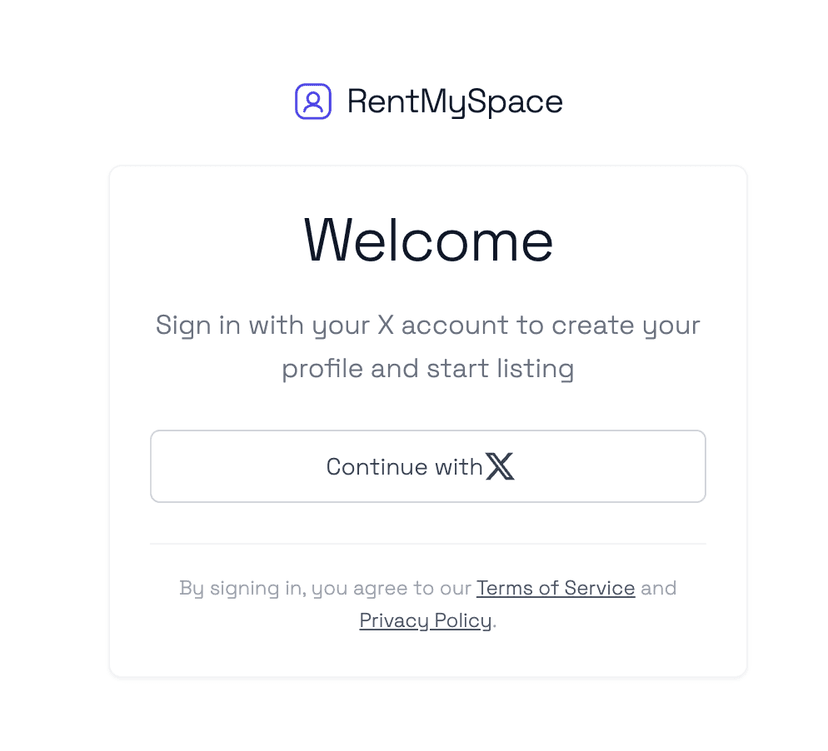Click the word "Privacy" in the footer link
The width and height of the screenshot is (828, 751).
coord(393,621)
